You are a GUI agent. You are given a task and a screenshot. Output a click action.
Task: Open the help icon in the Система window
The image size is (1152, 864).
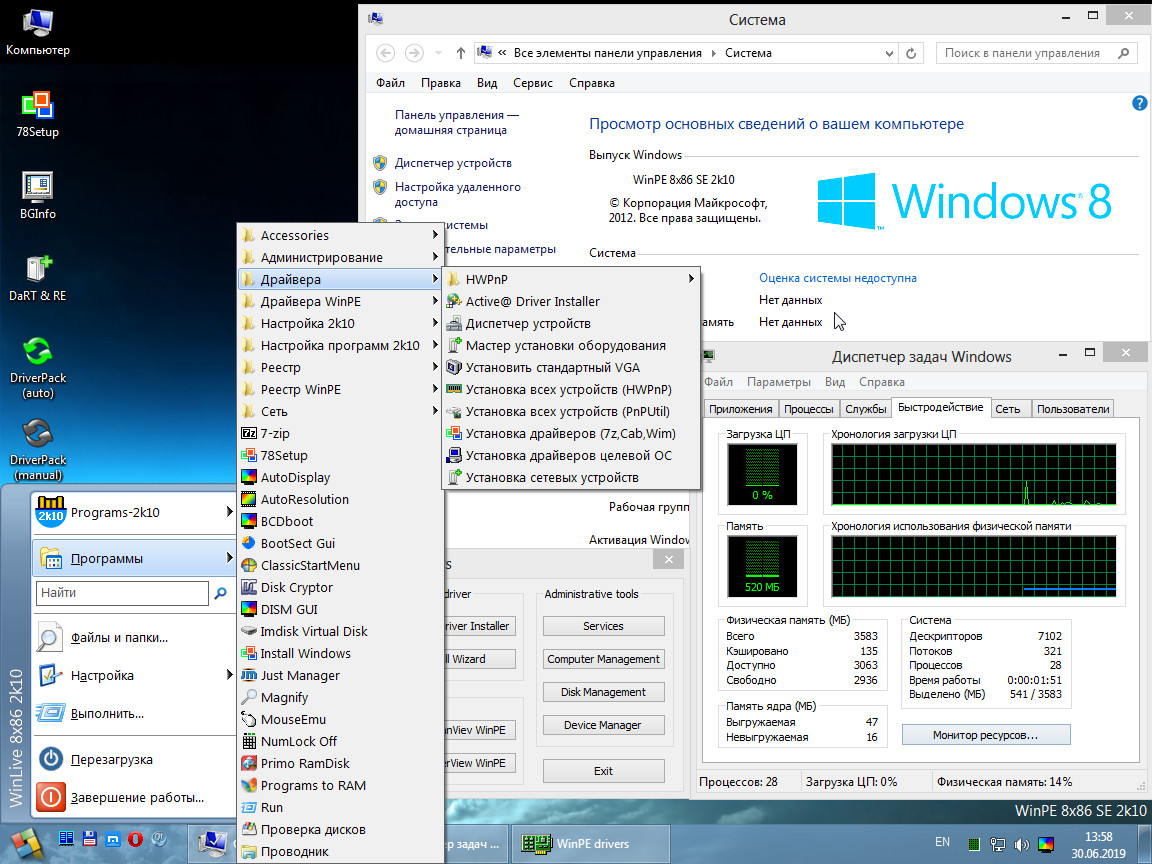click(x=1139, y=103)
